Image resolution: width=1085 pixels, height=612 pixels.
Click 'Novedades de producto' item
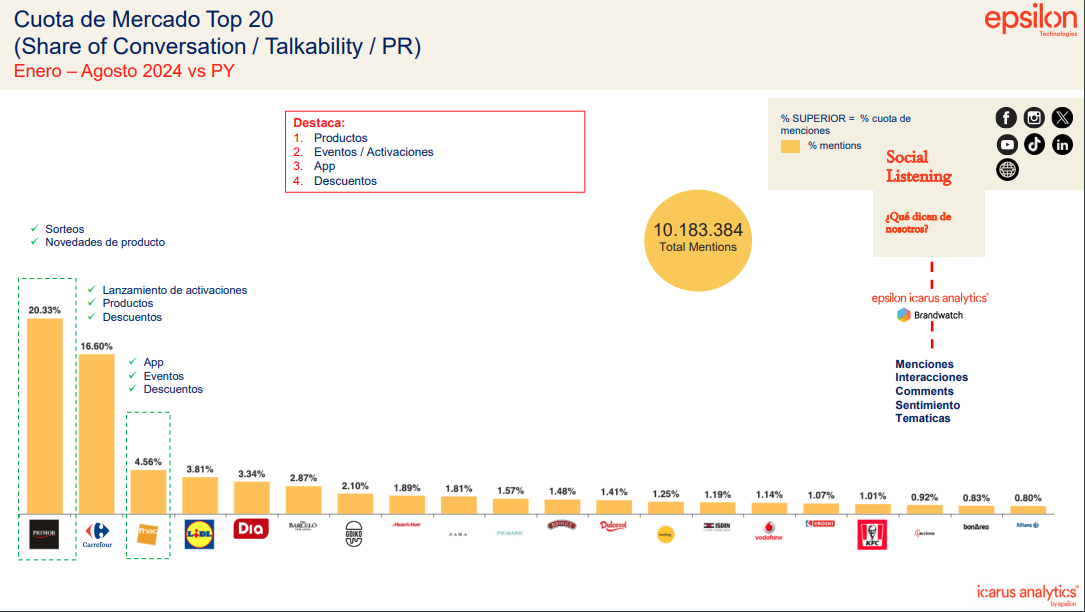(105, 242)
